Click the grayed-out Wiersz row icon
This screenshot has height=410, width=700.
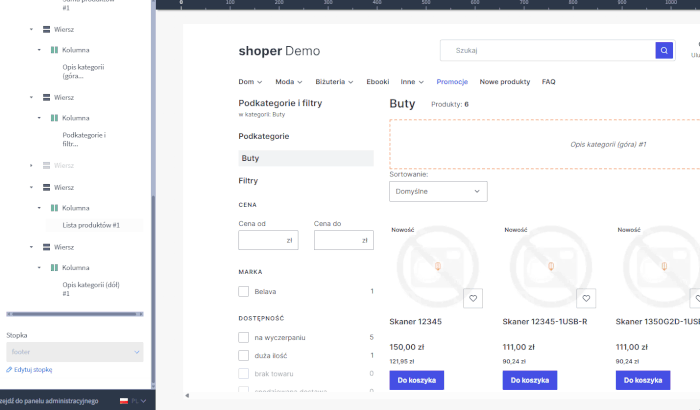pos(46,165)
